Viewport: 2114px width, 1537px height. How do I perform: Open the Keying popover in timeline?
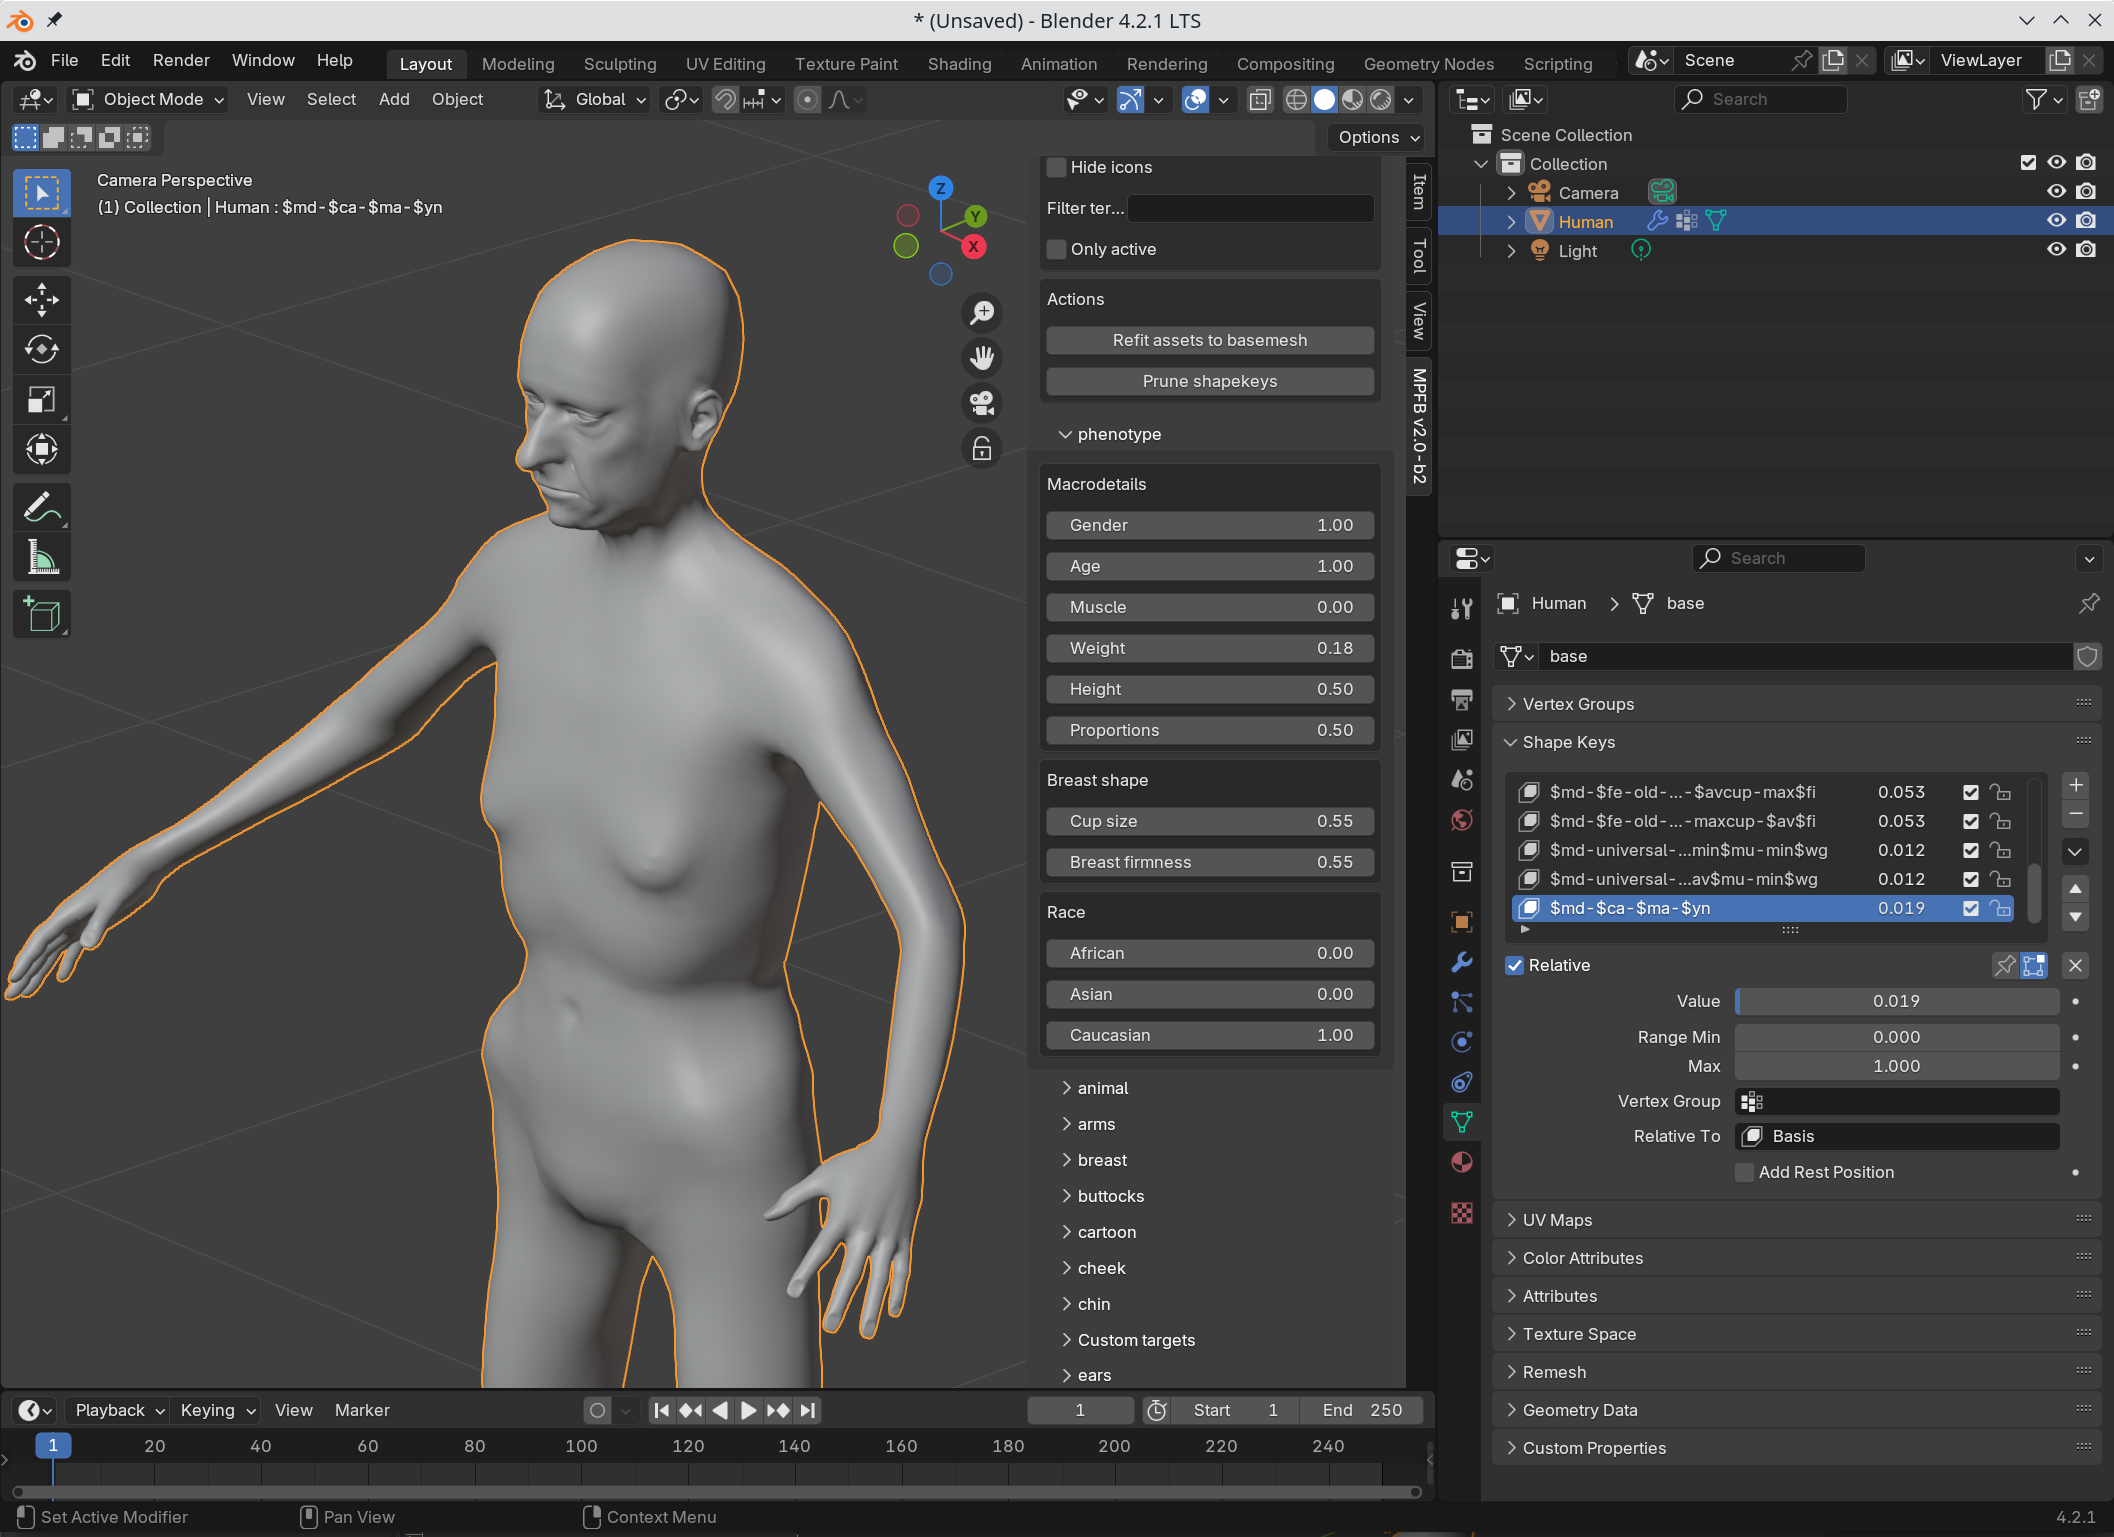pyautogui.click(x=218, y=1410)
